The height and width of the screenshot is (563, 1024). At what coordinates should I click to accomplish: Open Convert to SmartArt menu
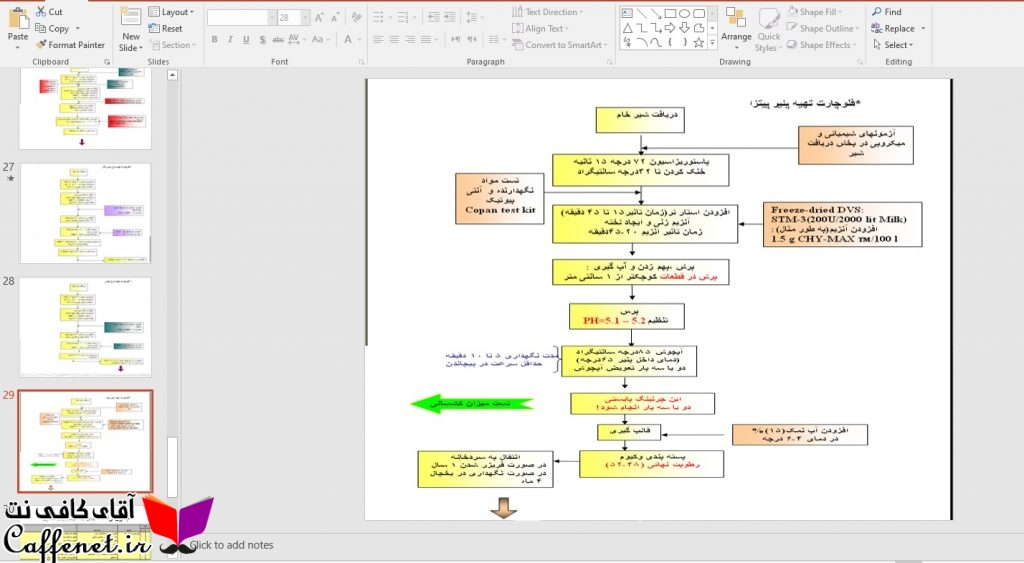coord(559,45)
